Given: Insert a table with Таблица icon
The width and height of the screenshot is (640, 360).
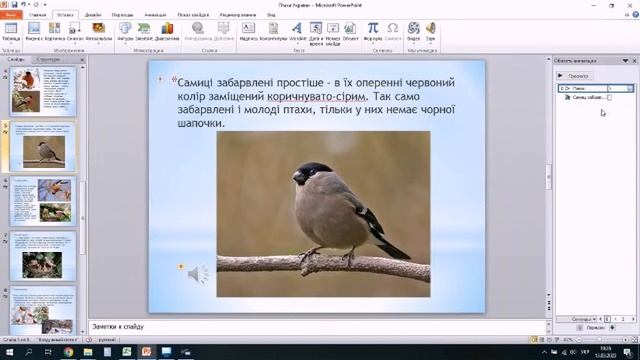Looking at the screenshot, I should pyautogui.click(x=11, y=29).
